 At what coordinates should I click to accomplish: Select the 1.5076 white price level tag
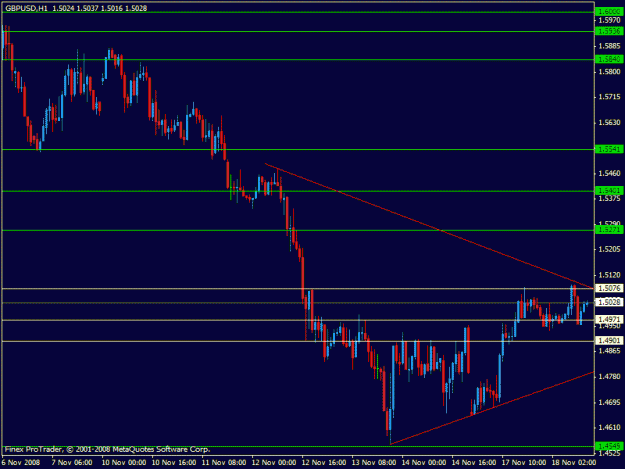coord(609,288)
